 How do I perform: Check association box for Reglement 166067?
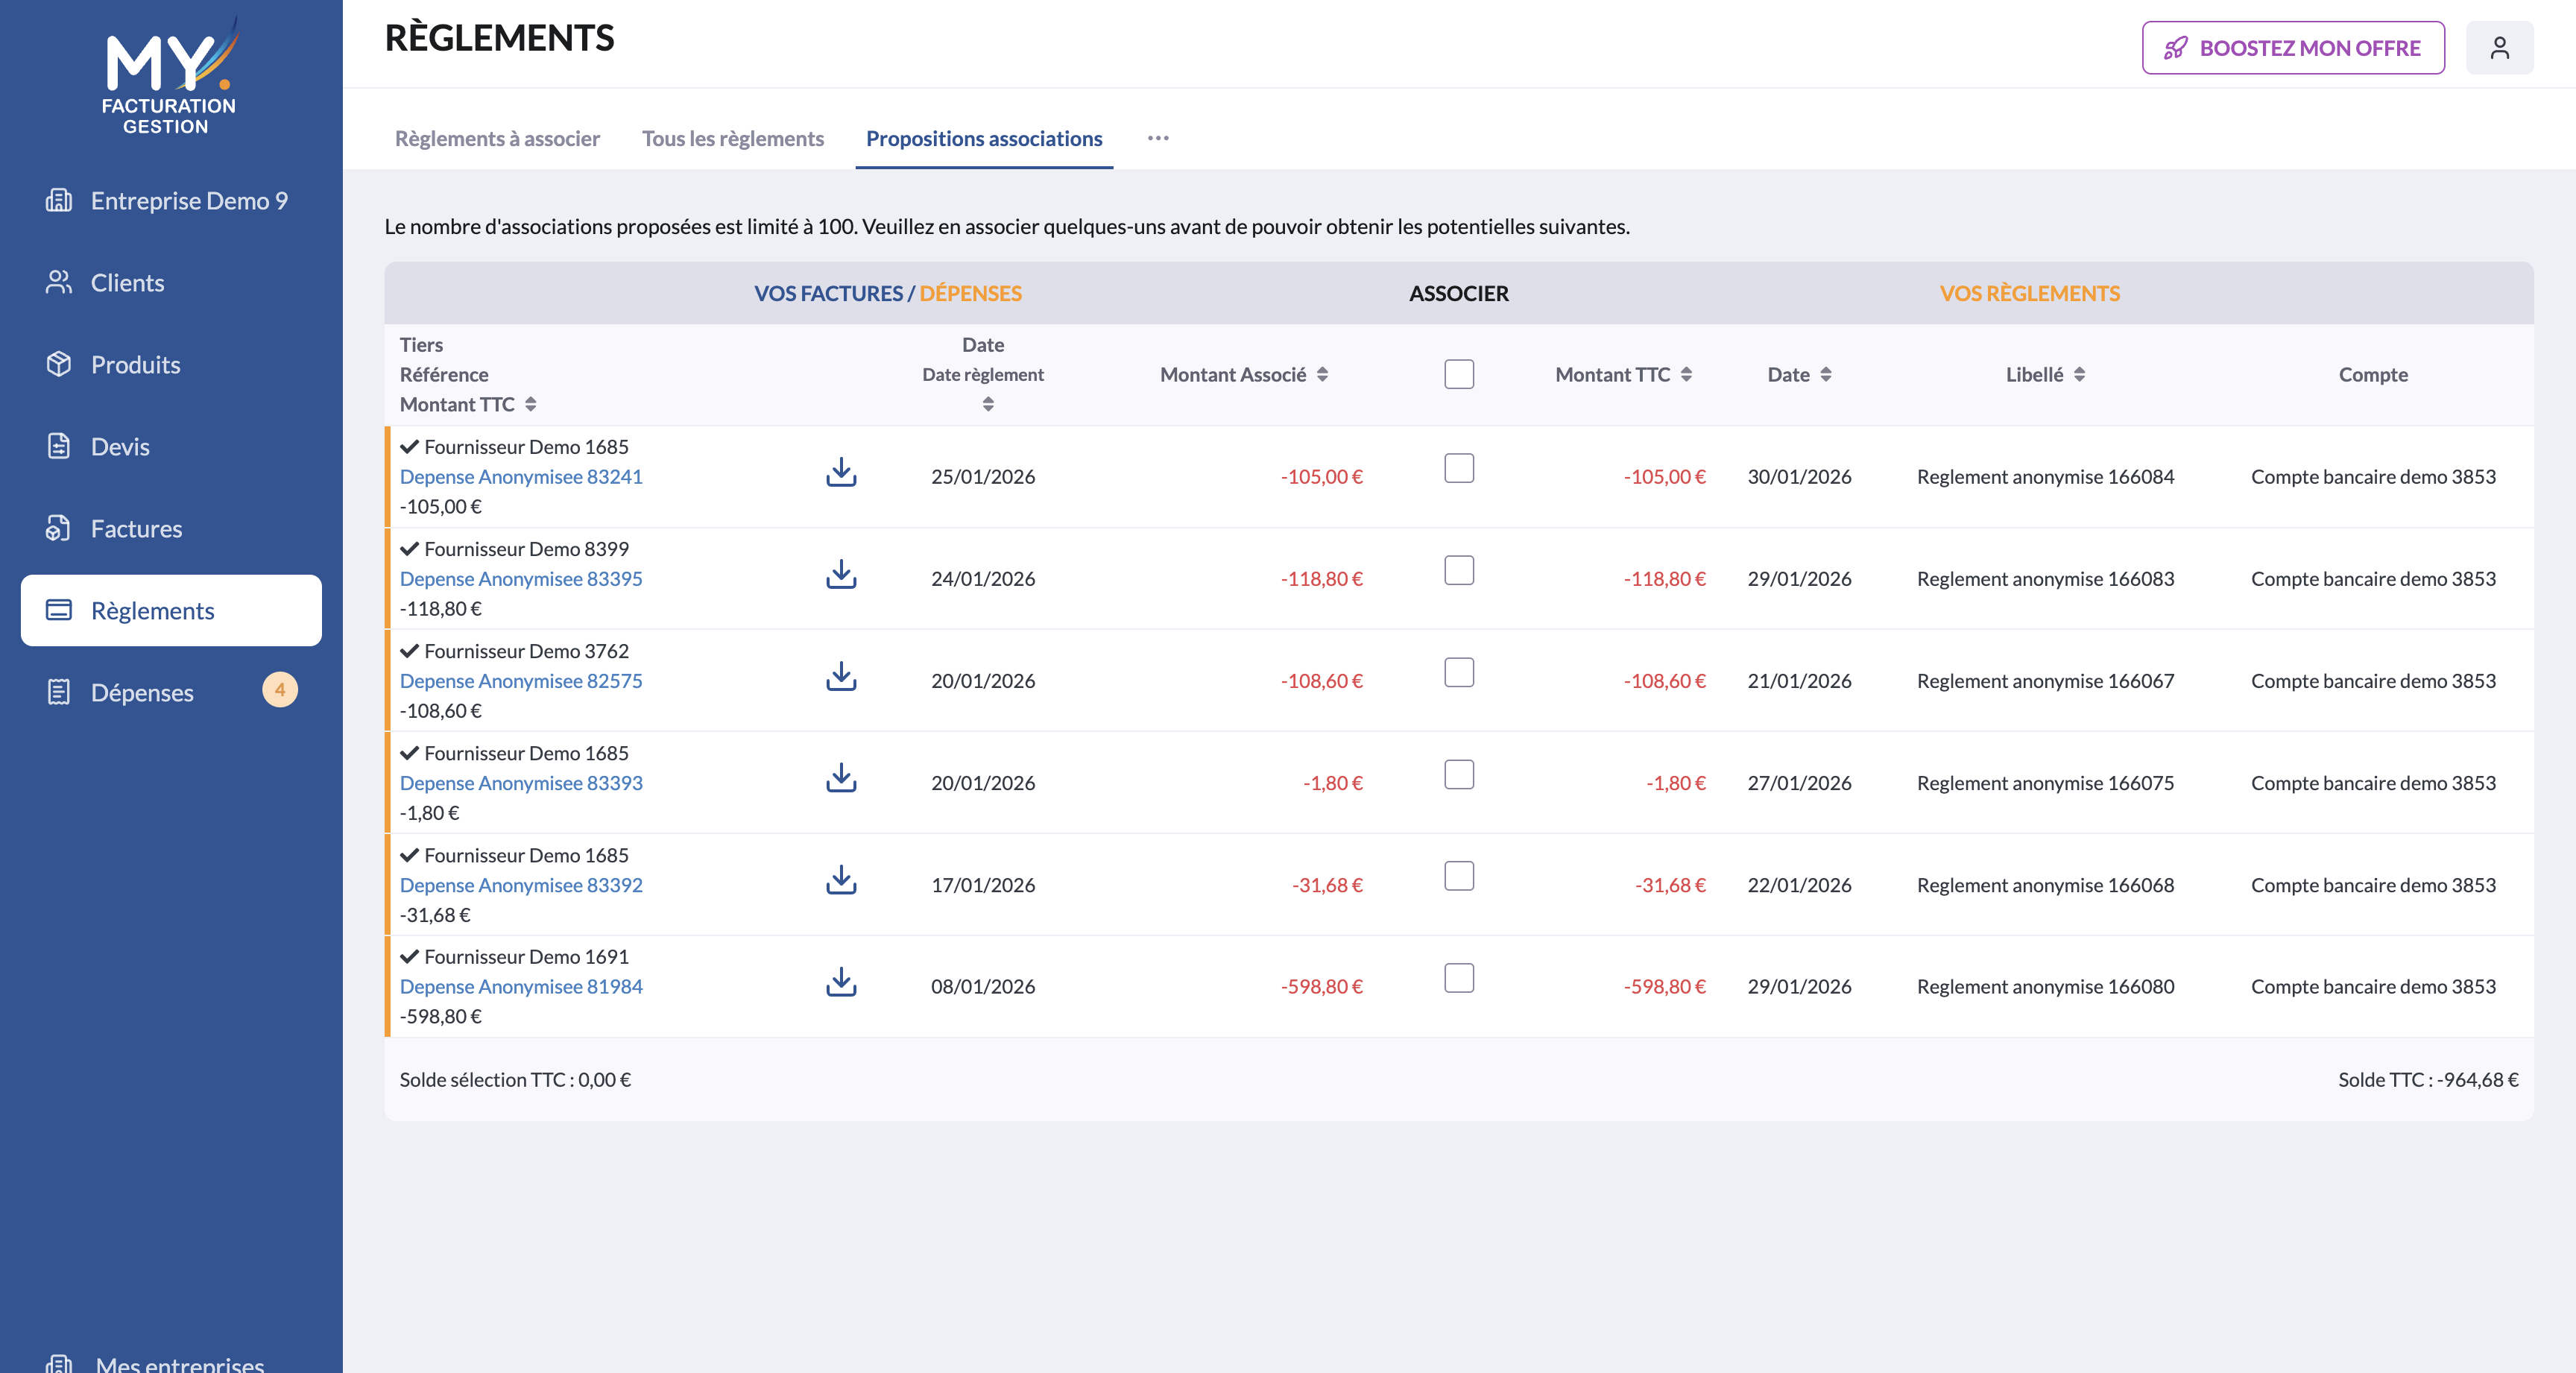pos(1459,672)
